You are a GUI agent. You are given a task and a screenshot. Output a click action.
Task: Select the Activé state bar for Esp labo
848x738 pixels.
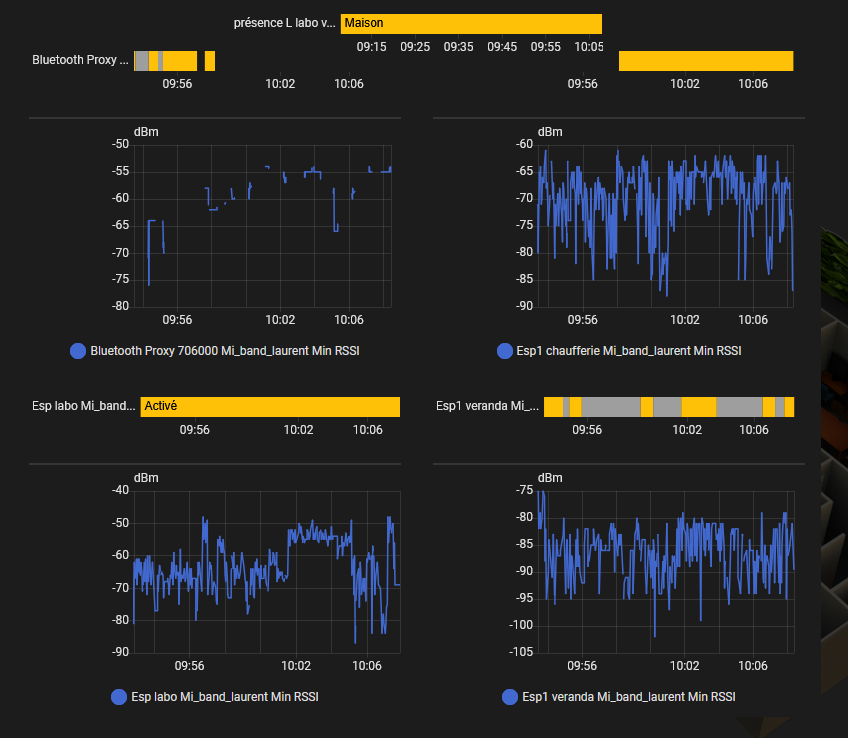click(270, 407)
